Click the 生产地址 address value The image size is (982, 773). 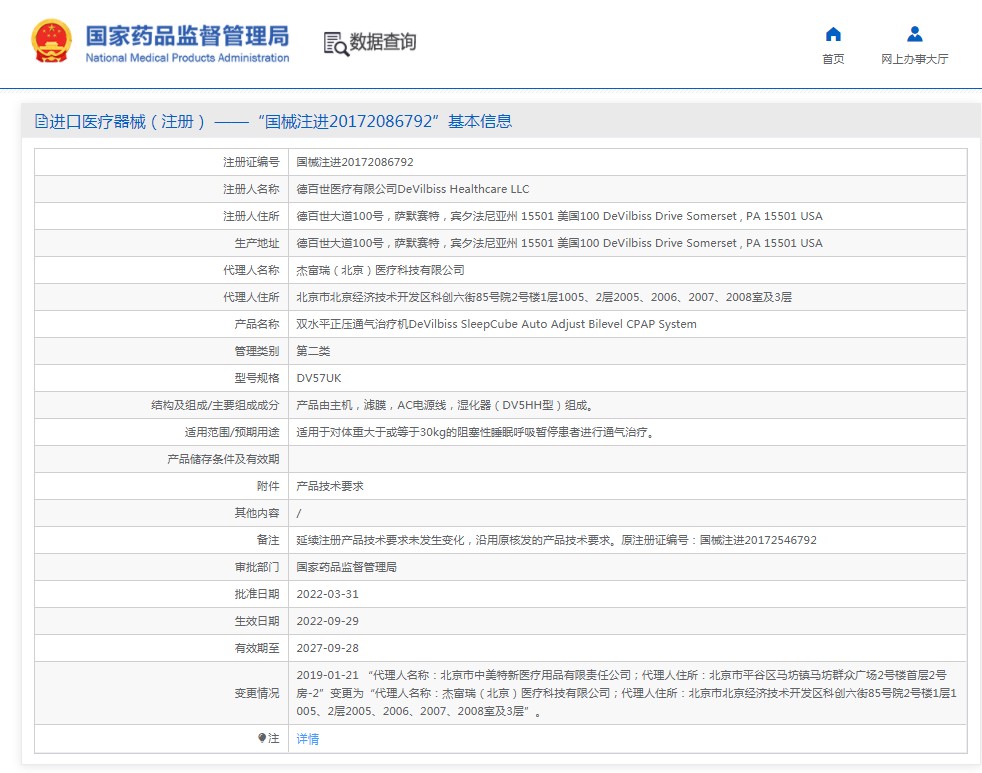coord(559,243)
